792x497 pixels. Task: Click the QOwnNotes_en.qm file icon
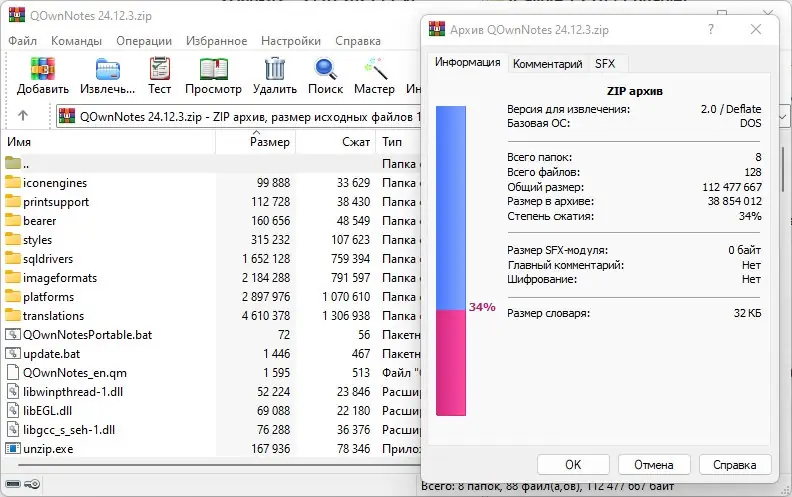pyautogui.click(x=13, y=372)
